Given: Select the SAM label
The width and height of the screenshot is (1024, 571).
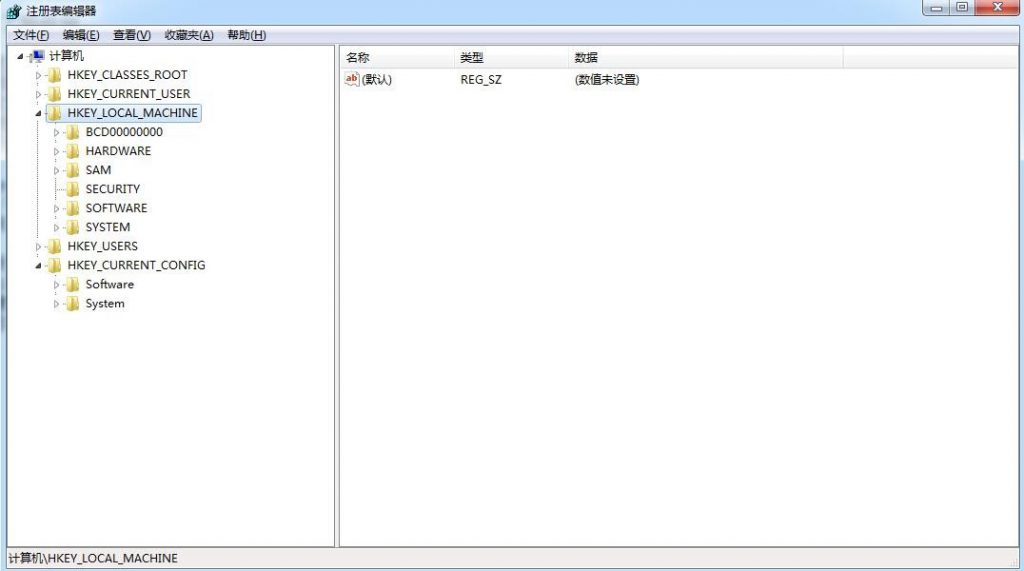Looking at the screenshot, I should pyautogui.click(x=98, y=170).
